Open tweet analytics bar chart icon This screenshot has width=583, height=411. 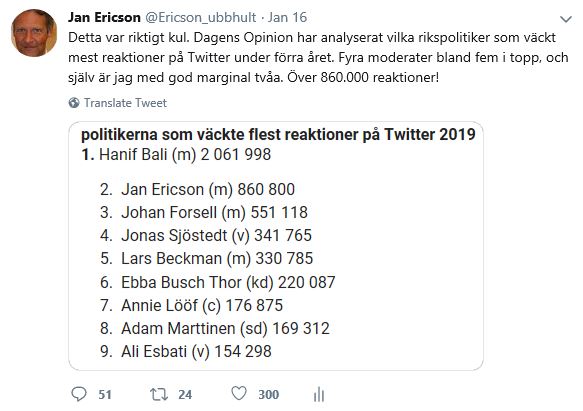coord(319,395)
